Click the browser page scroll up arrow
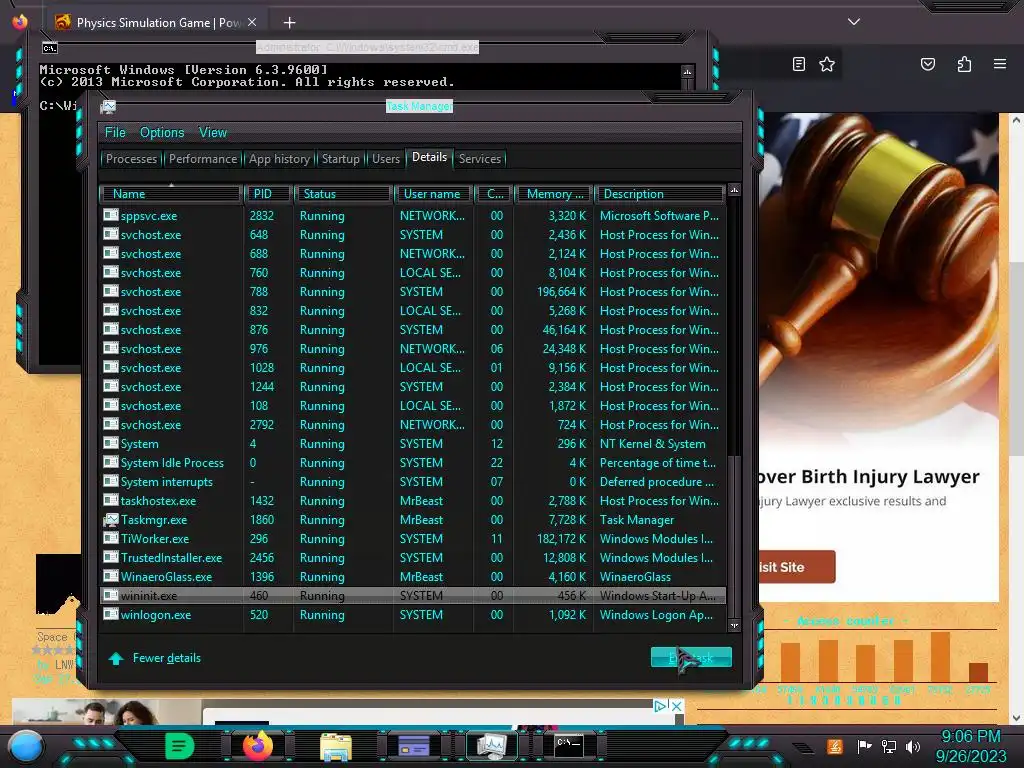This screenshot has height=768, width=1024. tap(1016, 120)
